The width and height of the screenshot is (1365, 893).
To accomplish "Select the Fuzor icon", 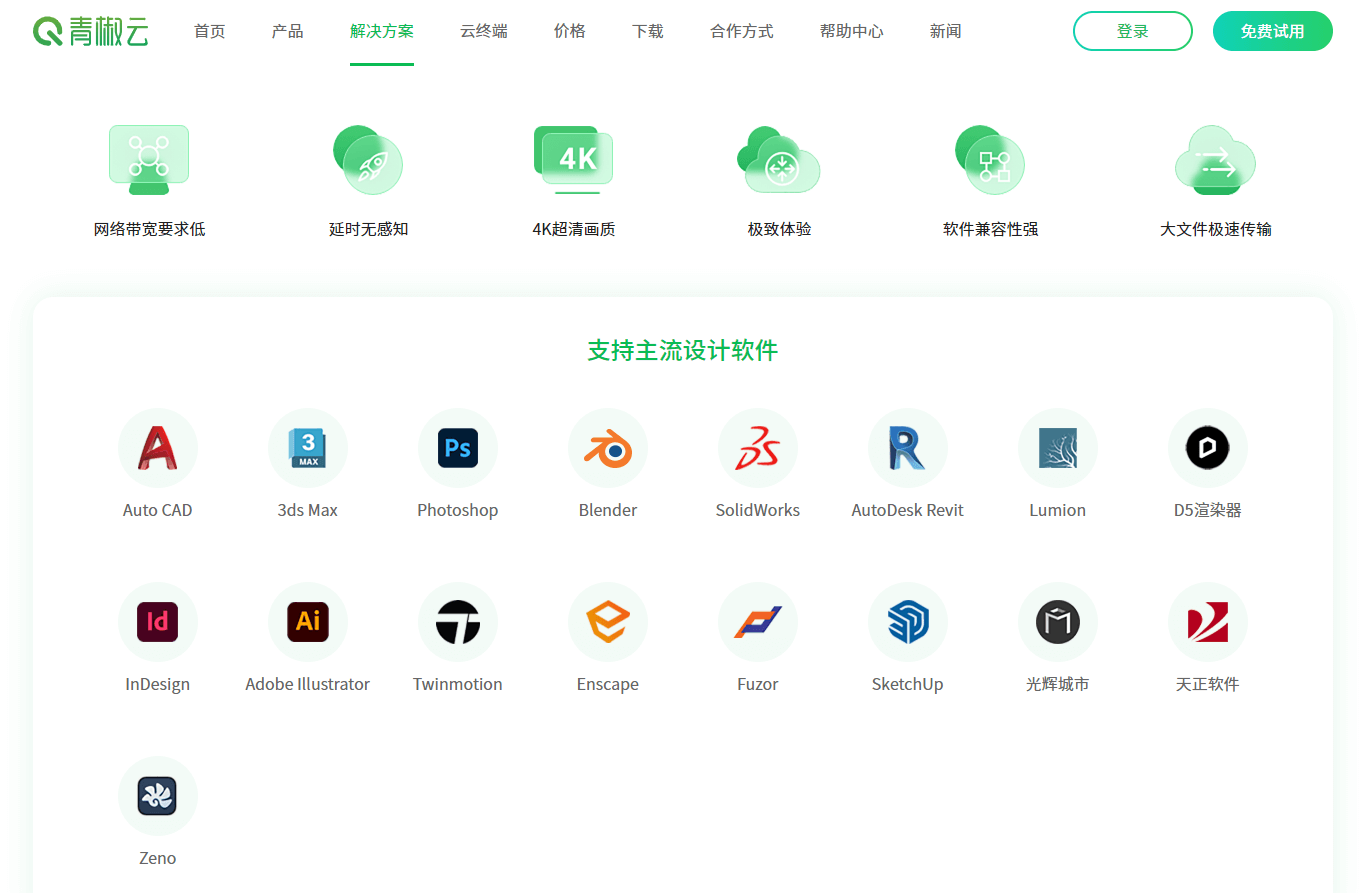I will click(758, 622).
